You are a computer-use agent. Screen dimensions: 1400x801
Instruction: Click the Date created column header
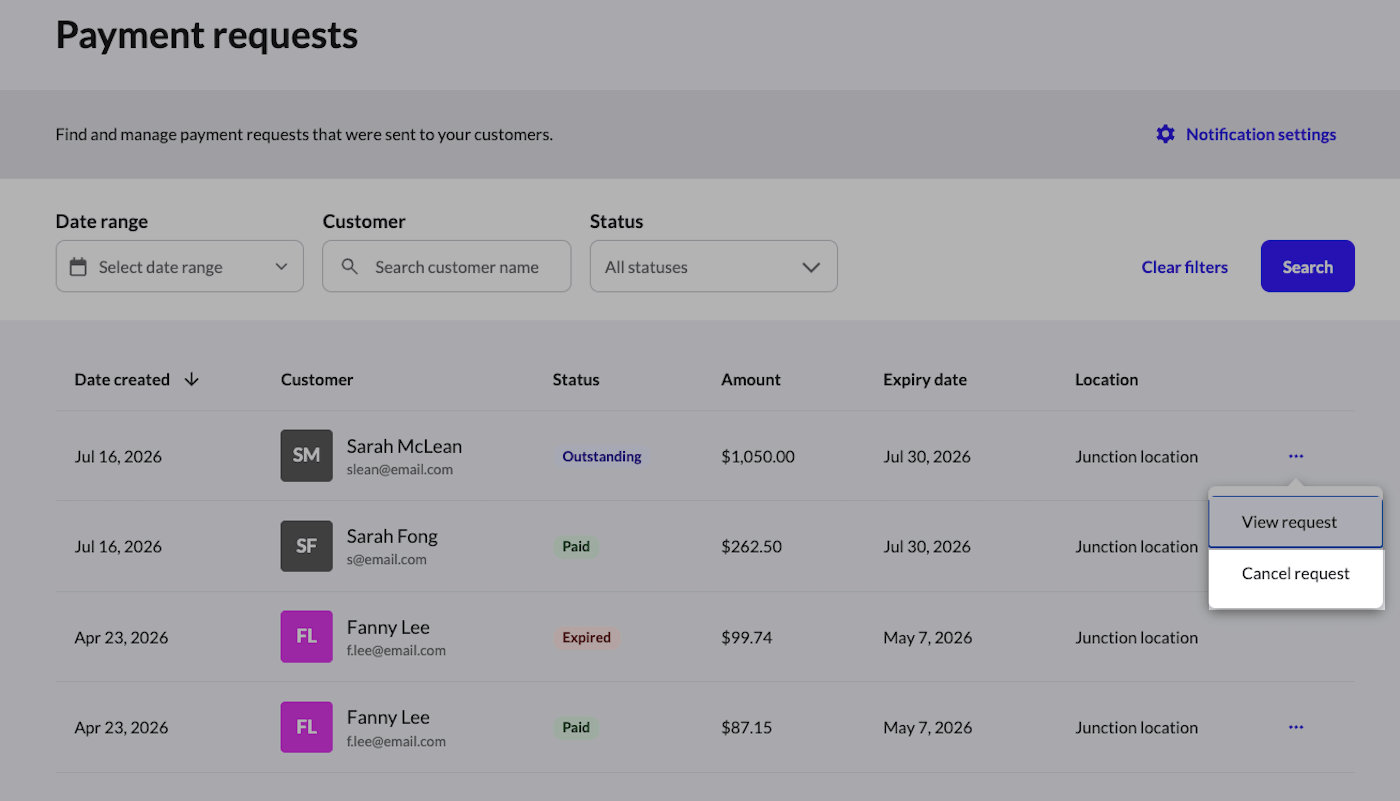pos(122,380)
